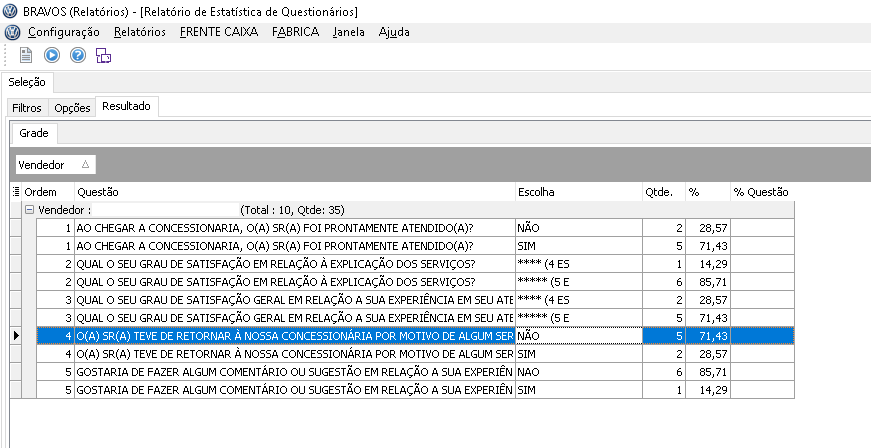Click the VW logo in the title bar
Viewport: 871px width, 448px height.
pyautogui.click(x=10, y=11)
